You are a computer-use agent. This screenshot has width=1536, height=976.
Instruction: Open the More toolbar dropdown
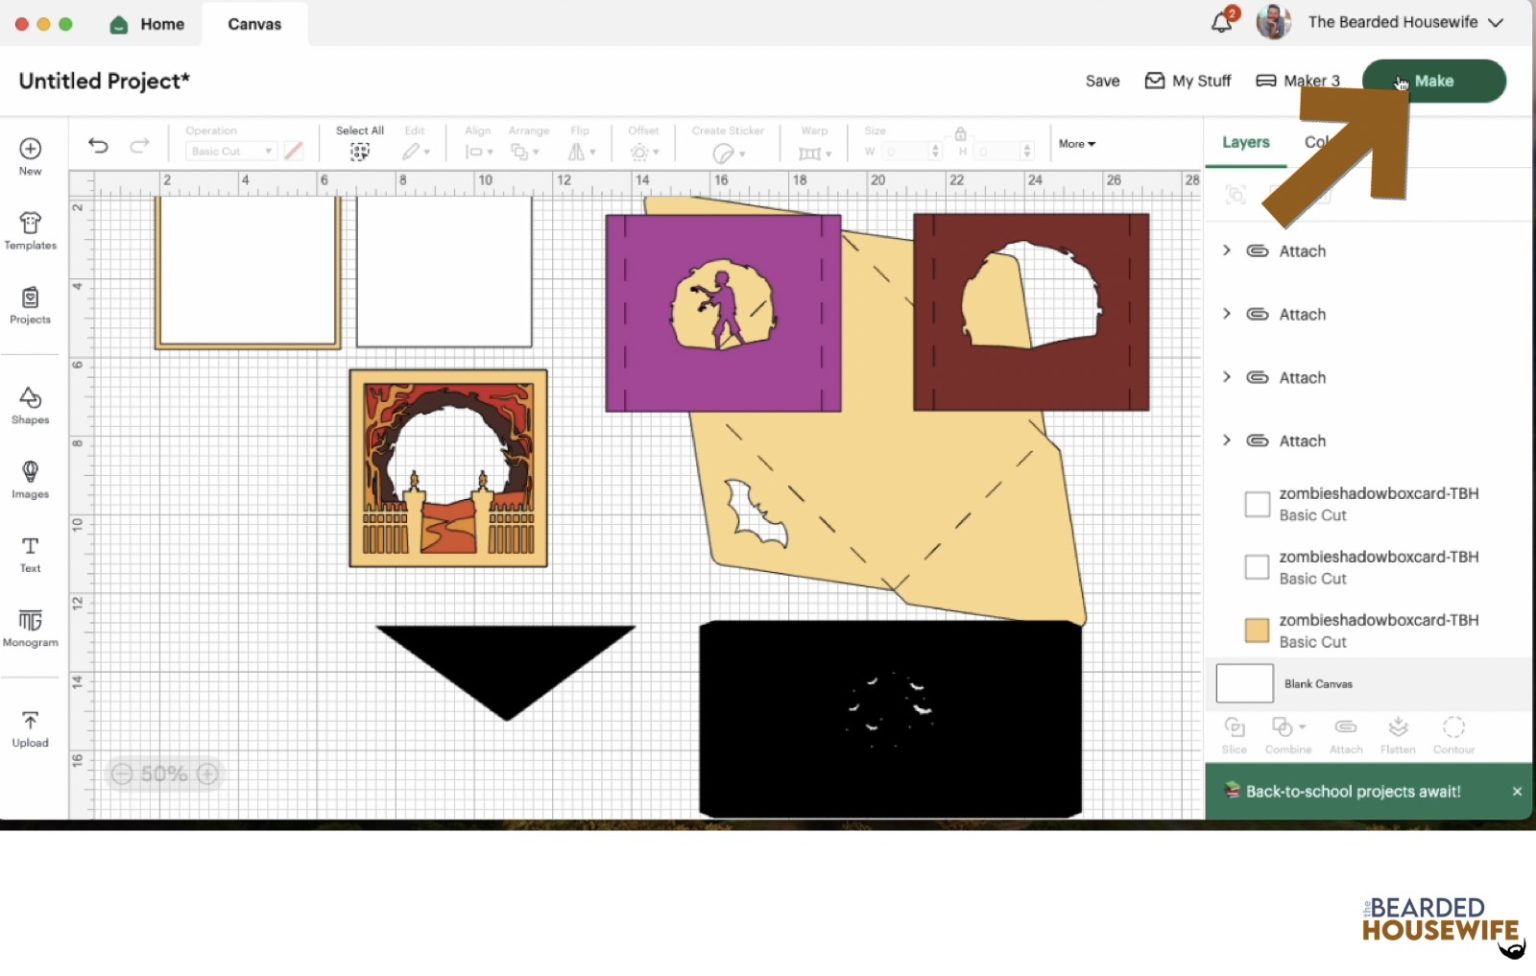pyautogui.click(x=1077, y=144)
